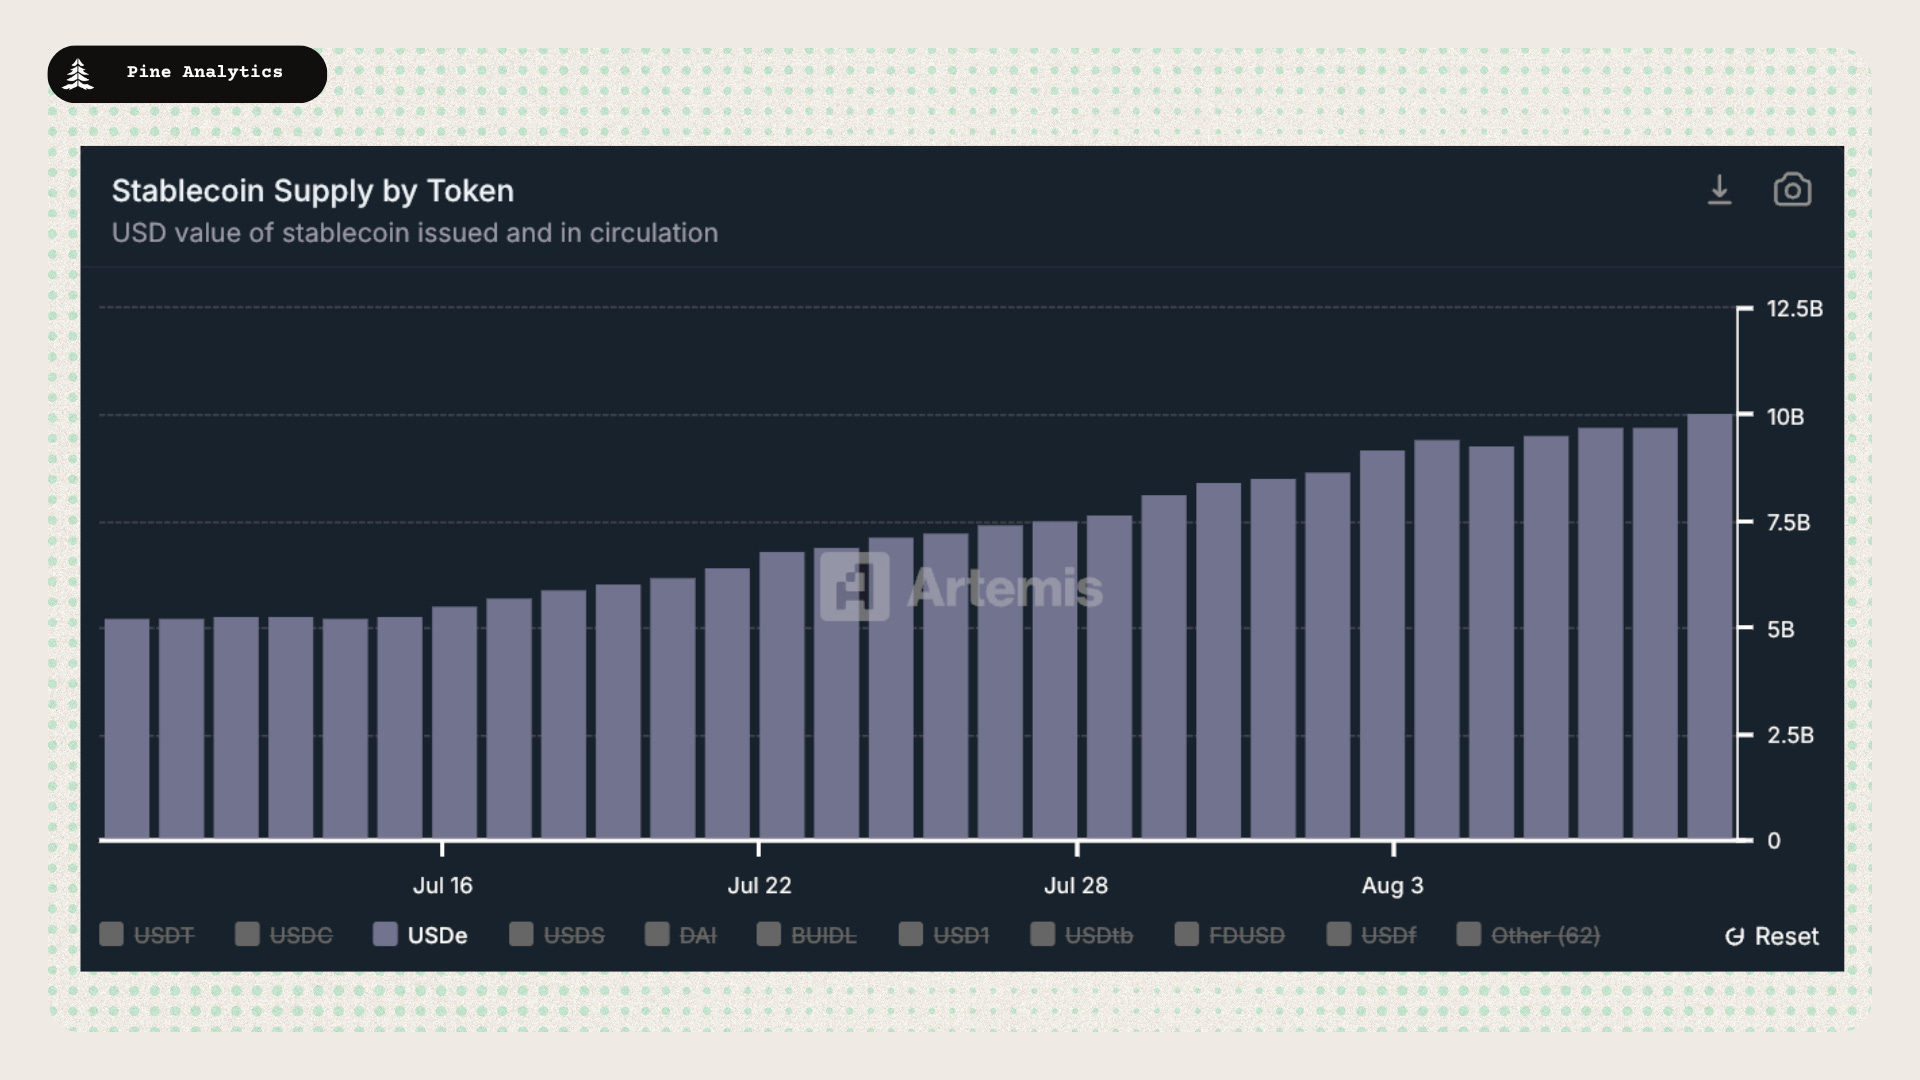The image size is (1920, 1080).
Task: Click the Pine Analytics badge text
Action: pyautogui.click(x=205, y=72)
